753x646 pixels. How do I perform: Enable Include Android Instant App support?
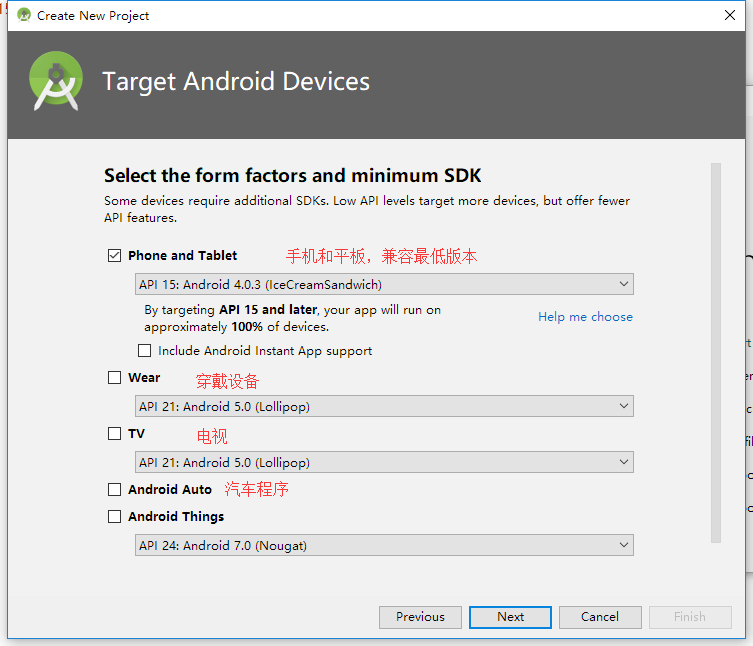pos(145,351)
